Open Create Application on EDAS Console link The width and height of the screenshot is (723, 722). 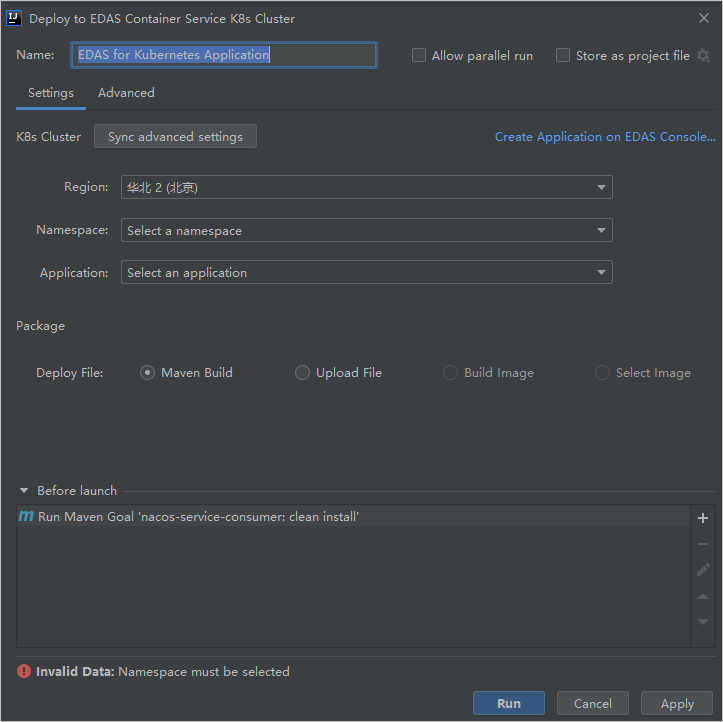pyautogui.click(x=605, y=137)
